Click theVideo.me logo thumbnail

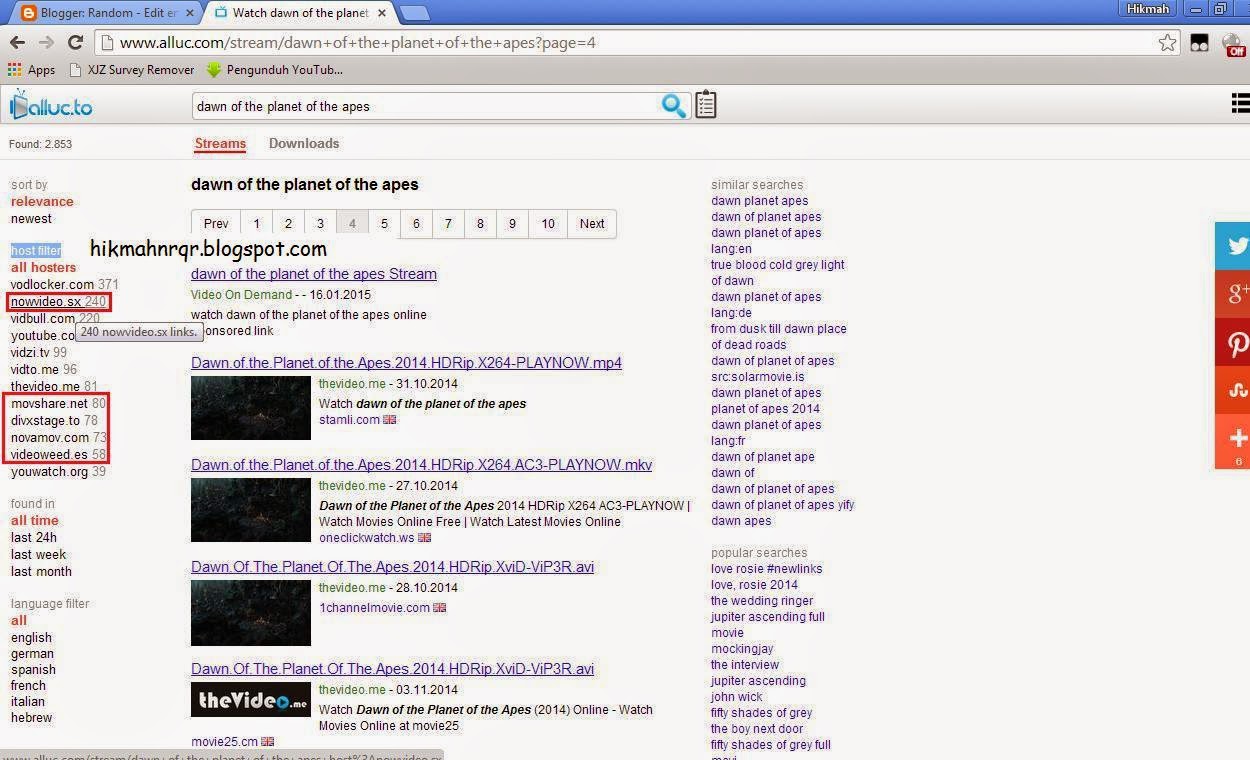[x=251, y=700]
